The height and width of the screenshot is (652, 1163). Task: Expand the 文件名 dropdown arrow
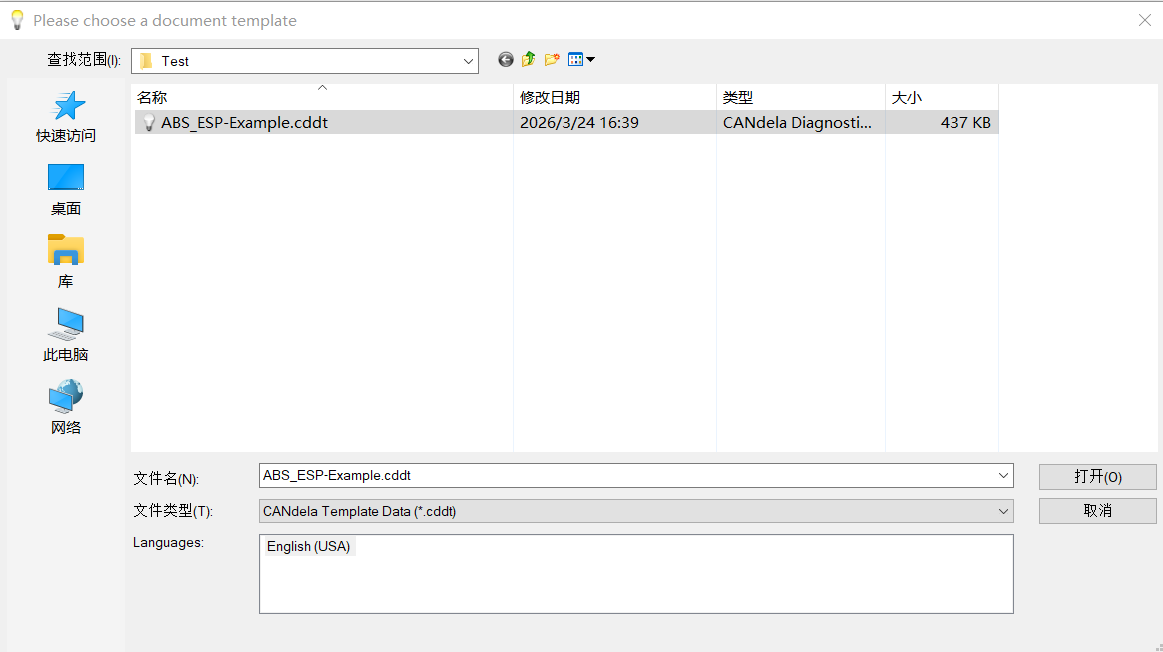(x=1003, y=475)
